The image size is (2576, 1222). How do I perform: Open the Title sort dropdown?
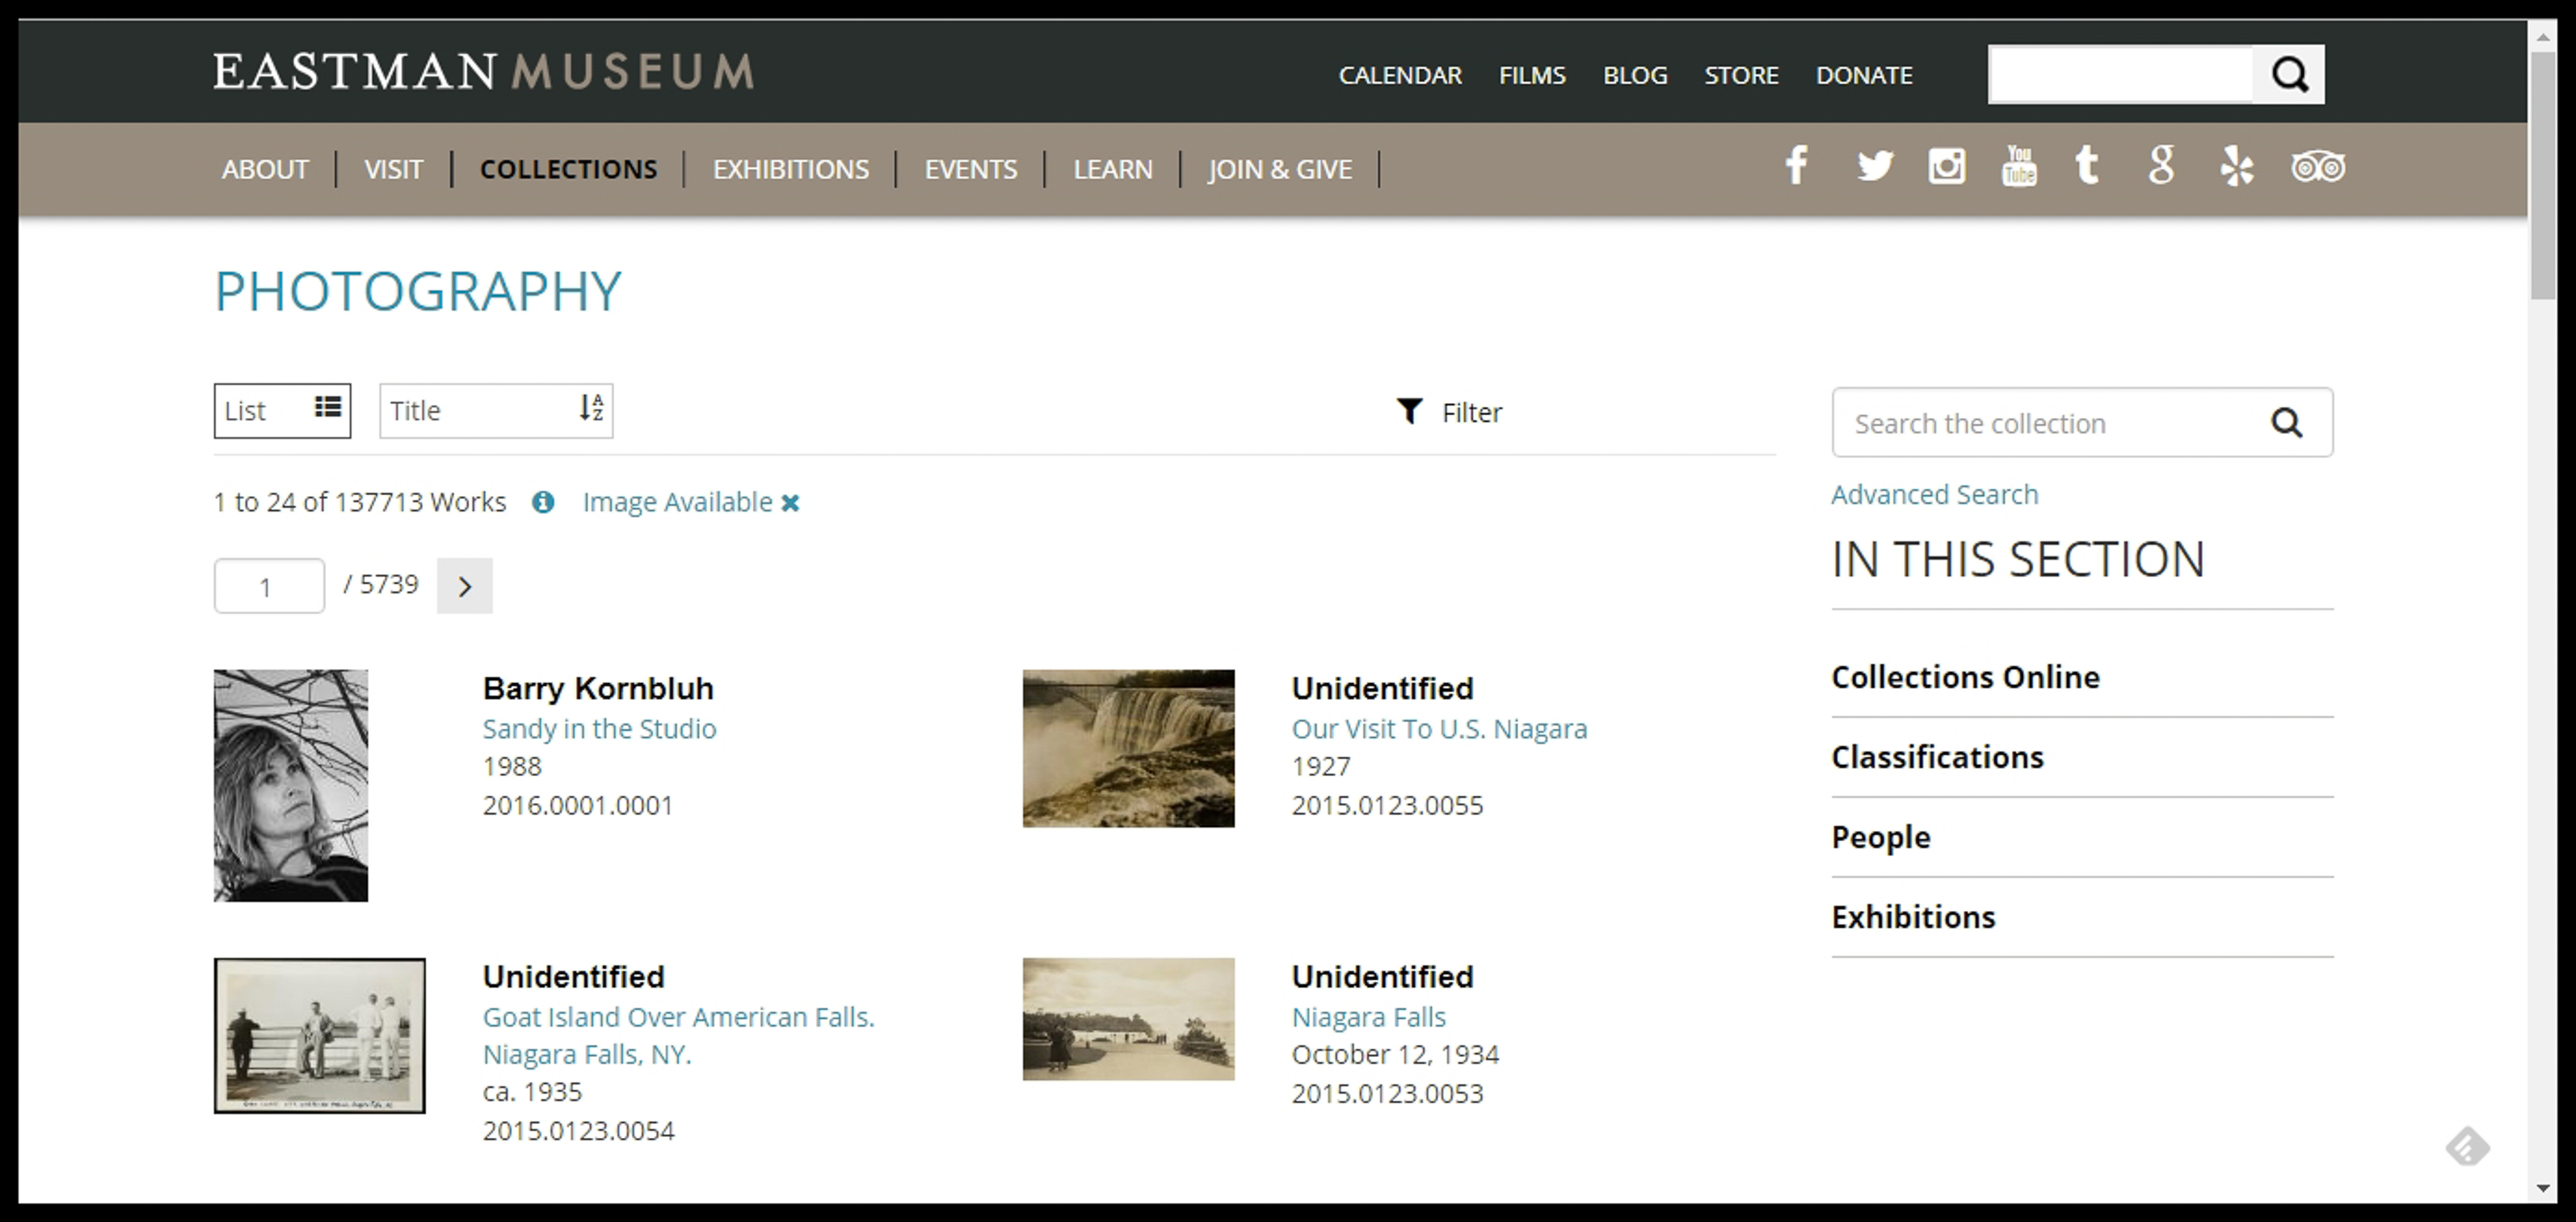tap(495, 410)
